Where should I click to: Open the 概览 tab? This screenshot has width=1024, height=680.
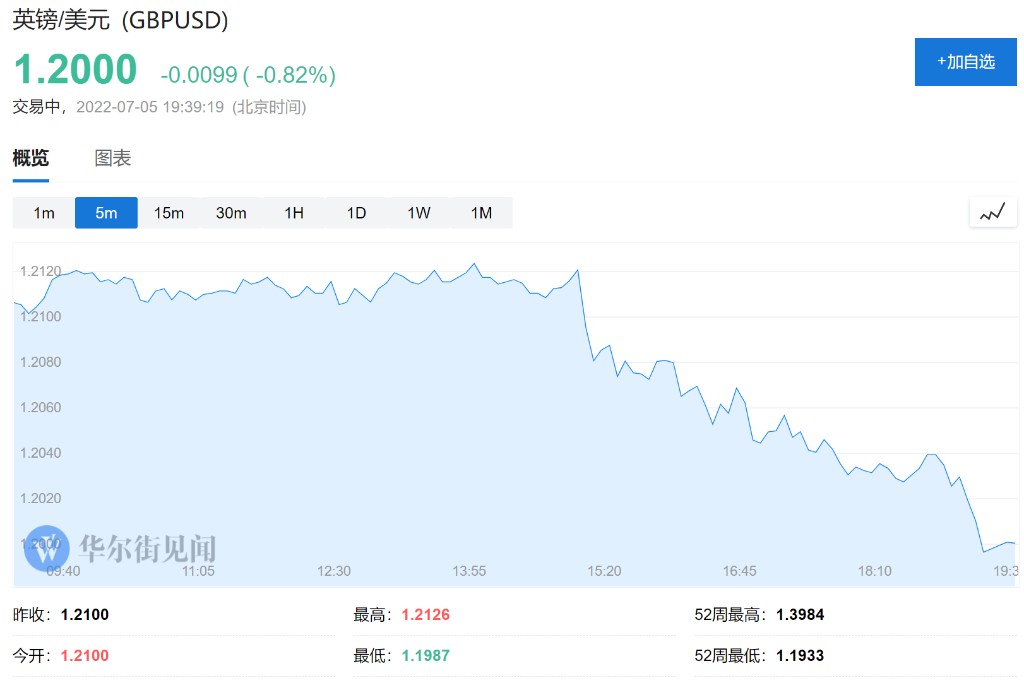(x=30, y=158)
